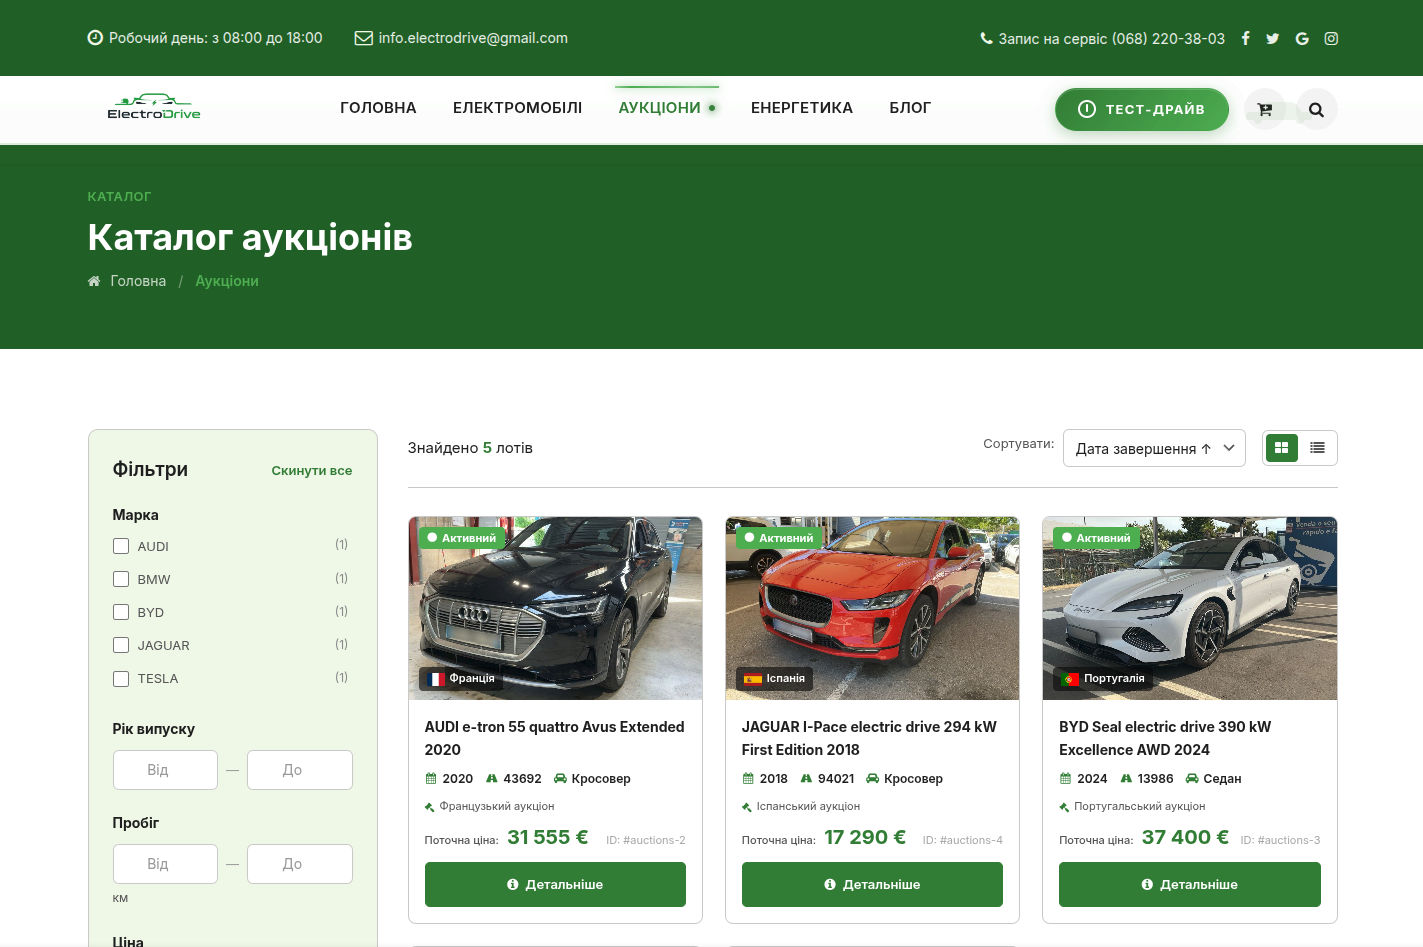
Task: Open the black AUDI e-tron photo
Action: [555, 608]
